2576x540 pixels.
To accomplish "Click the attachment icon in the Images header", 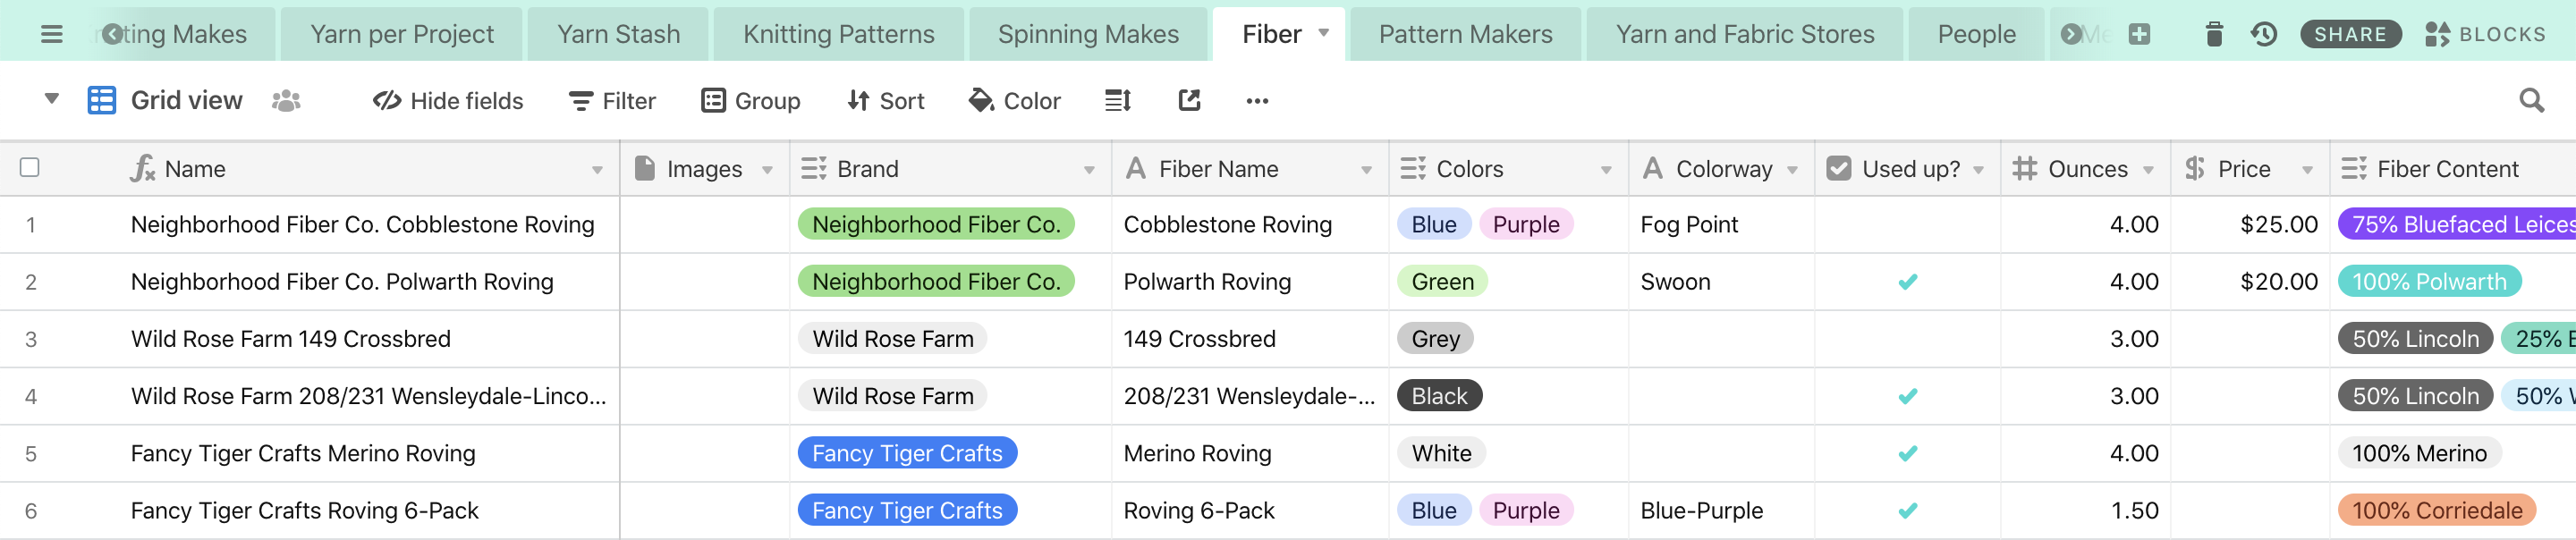I will 645,168.
